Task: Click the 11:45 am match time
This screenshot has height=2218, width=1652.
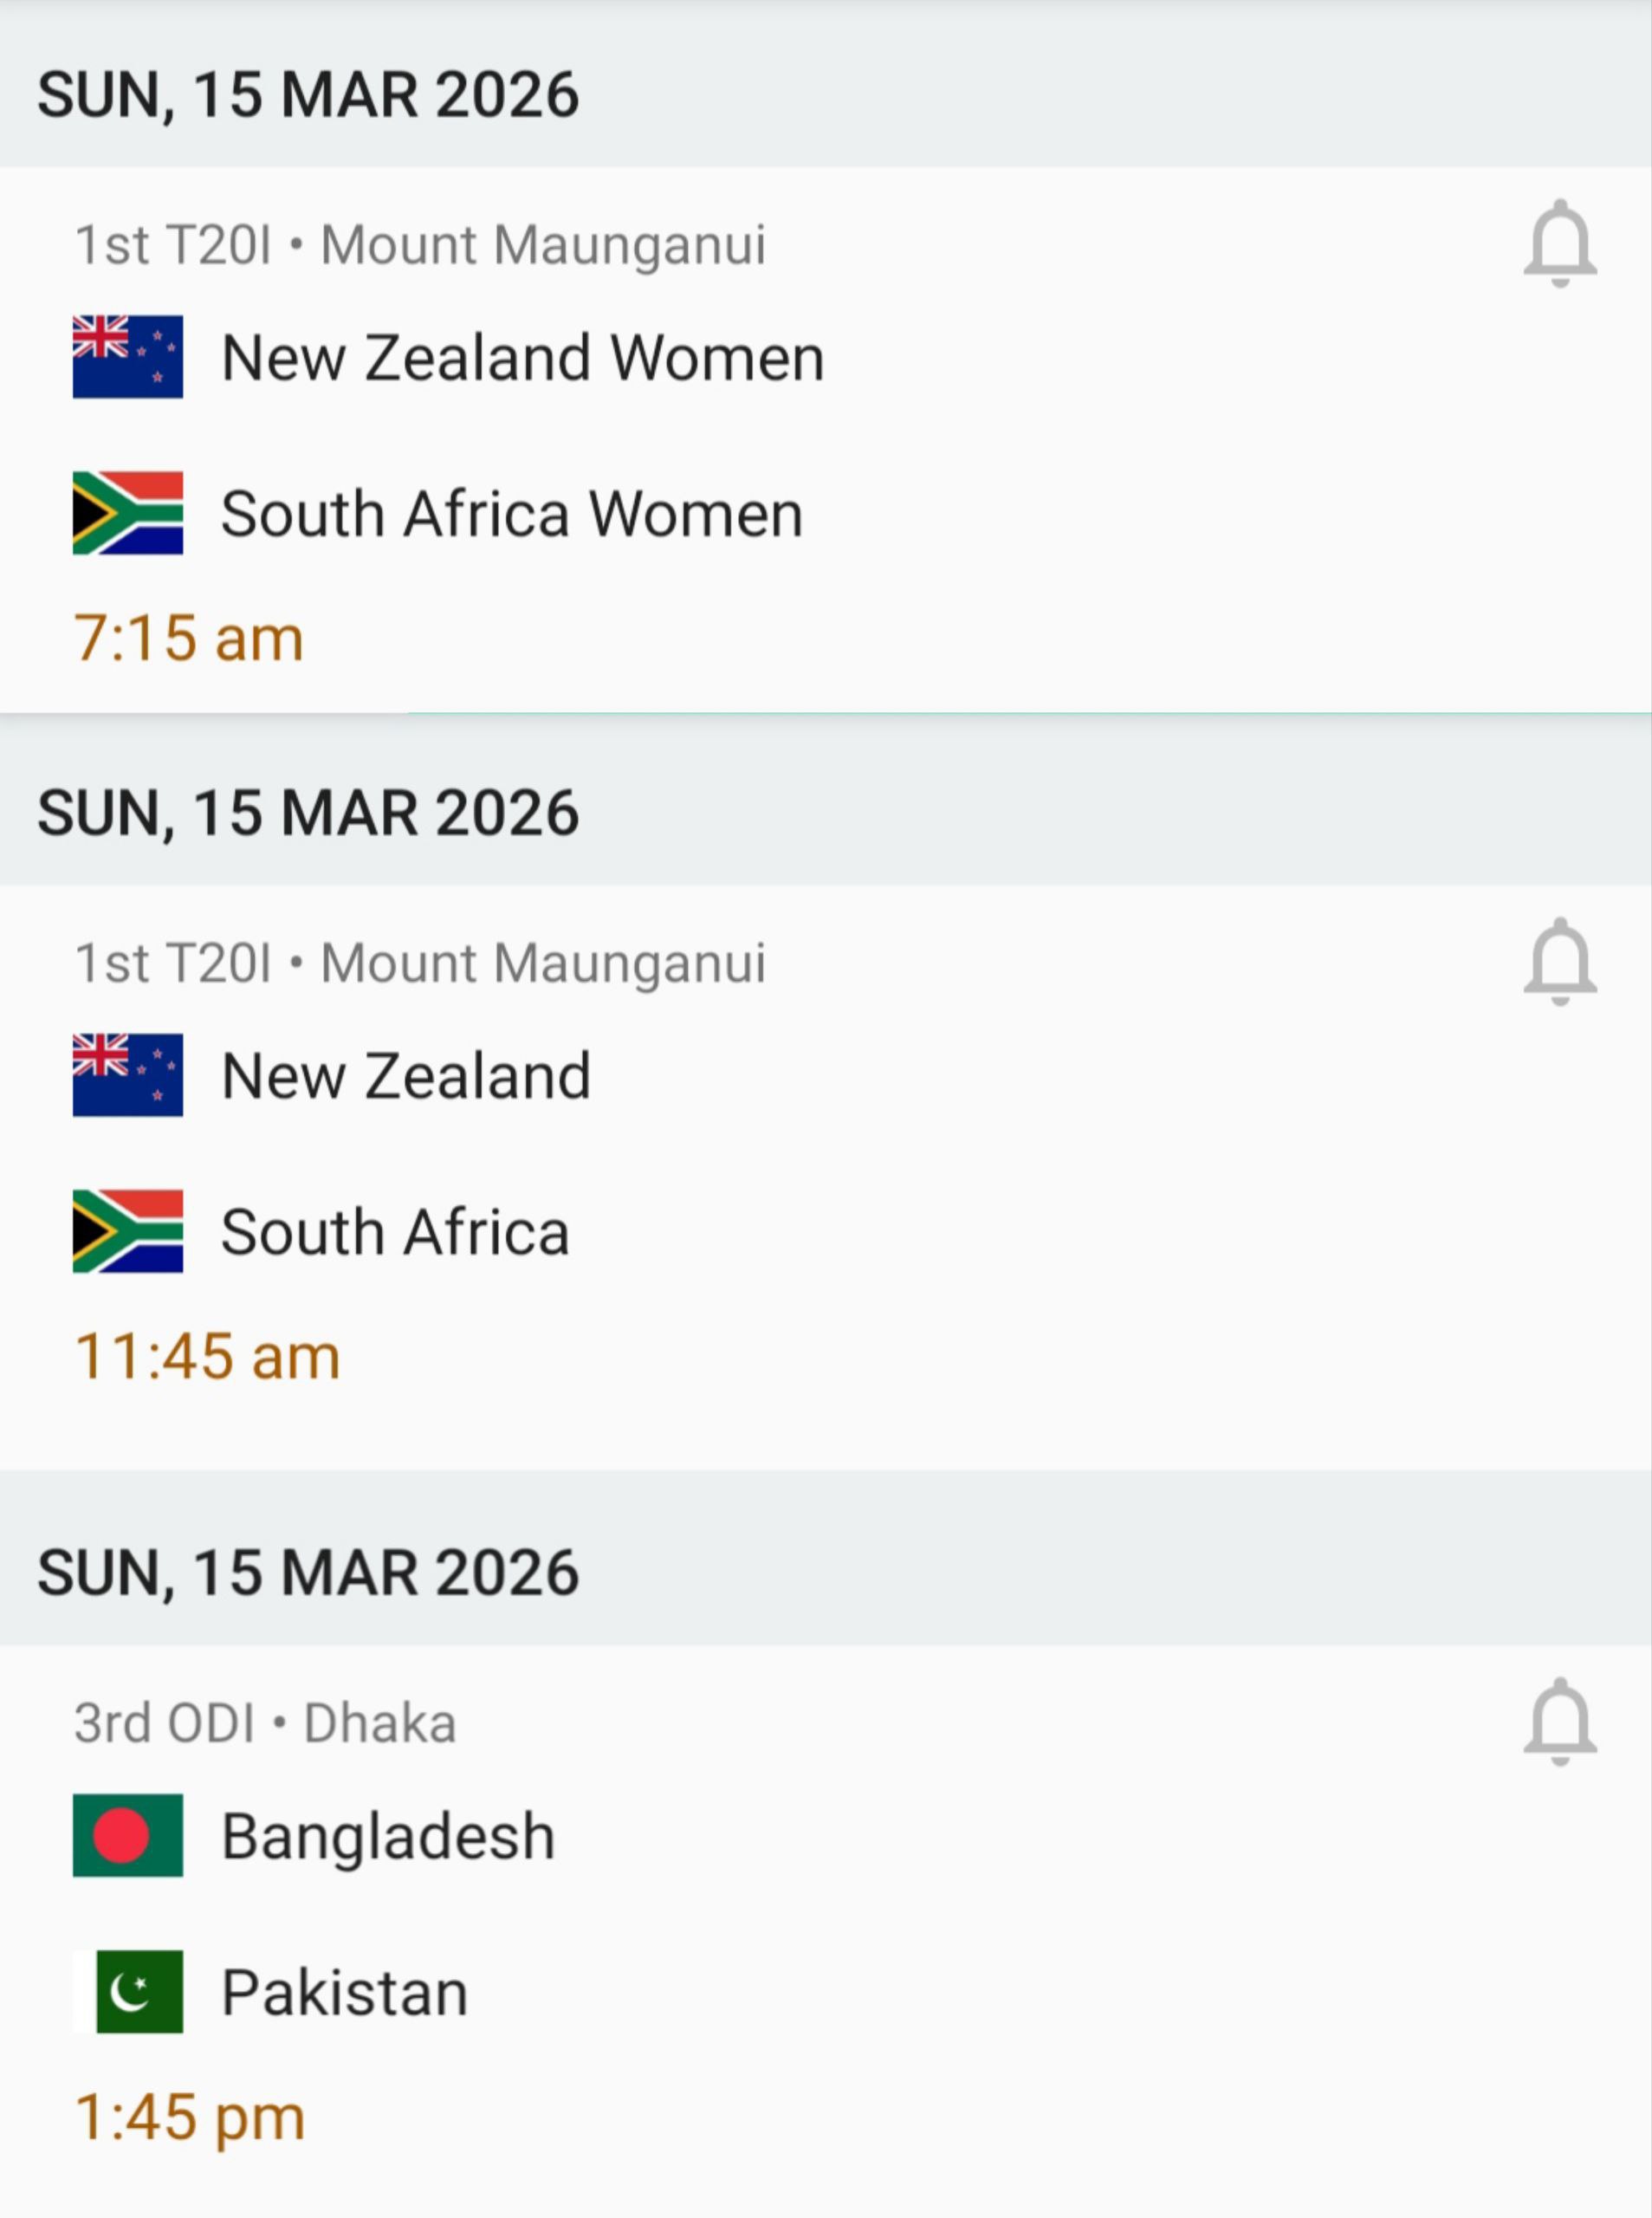Action: (x=208, y=1356)
